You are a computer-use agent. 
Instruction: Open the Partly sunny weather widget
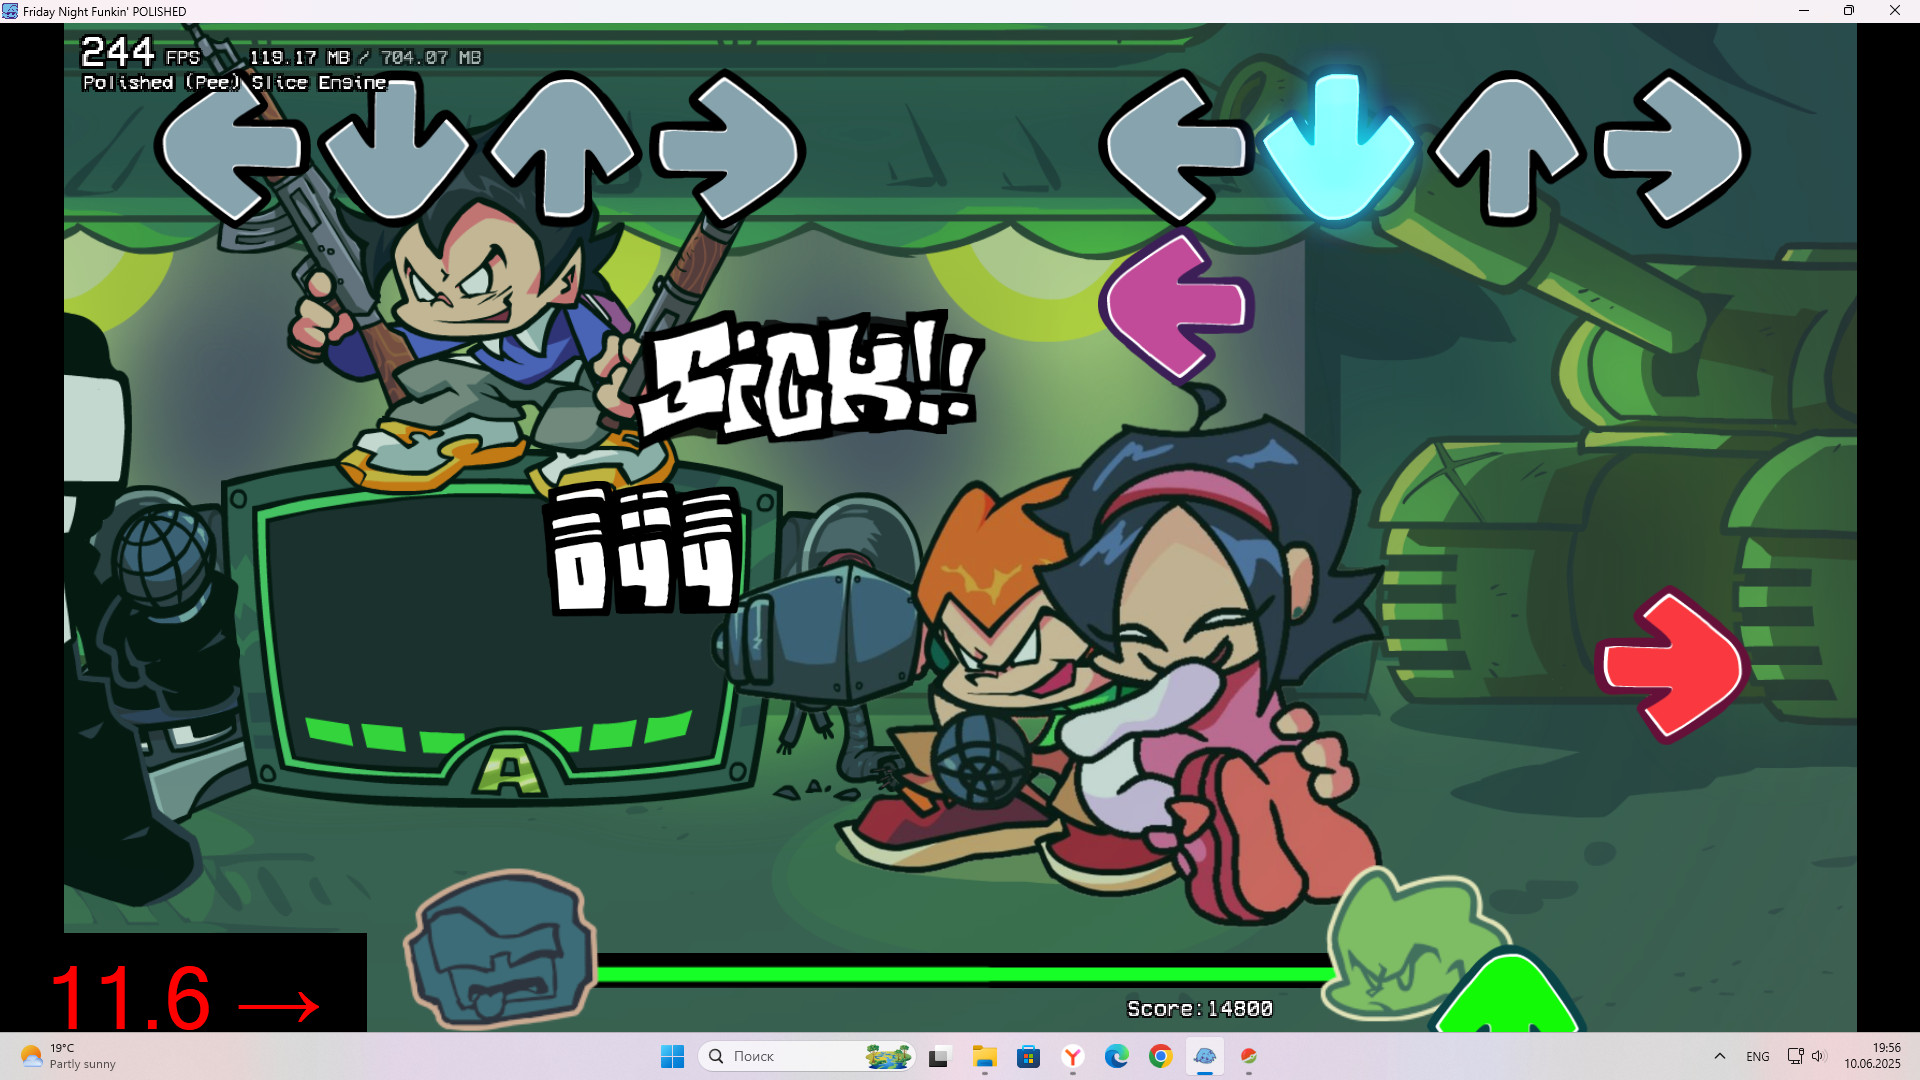[x=68, y=1056]
